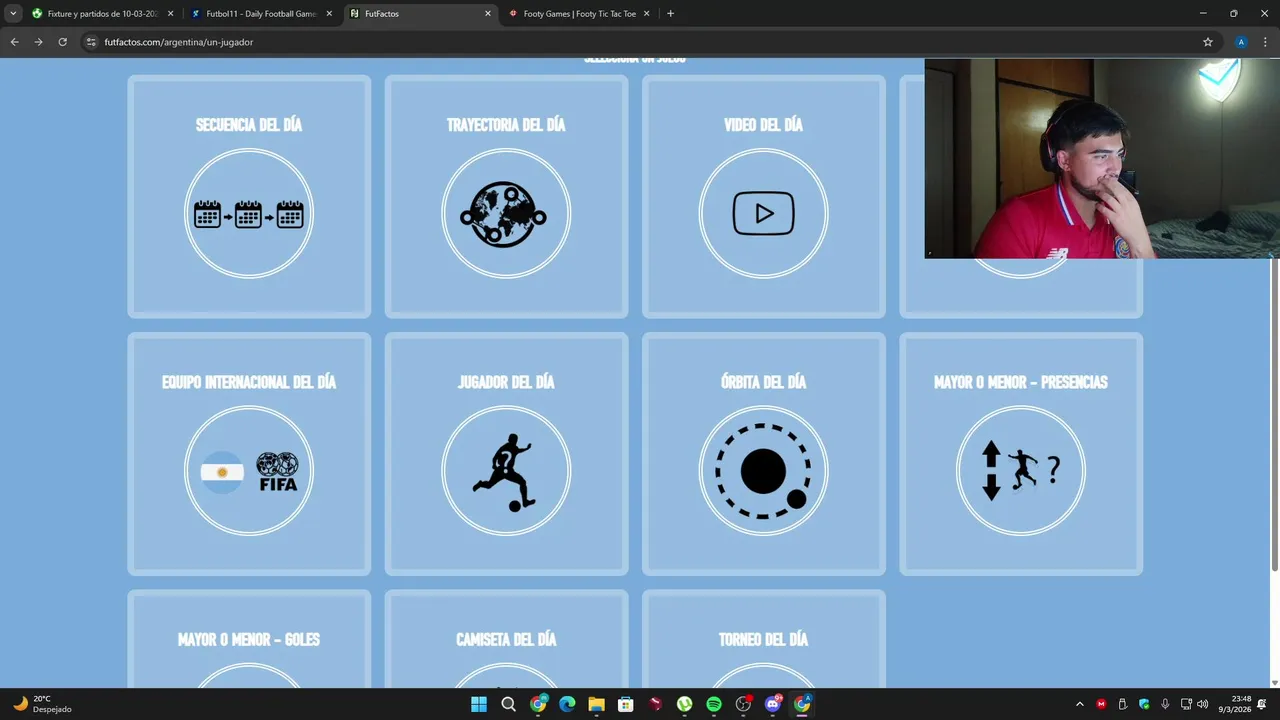Open uTorrent from the taskbar
Screen dimensions: 1280x720
pos(684,704)
